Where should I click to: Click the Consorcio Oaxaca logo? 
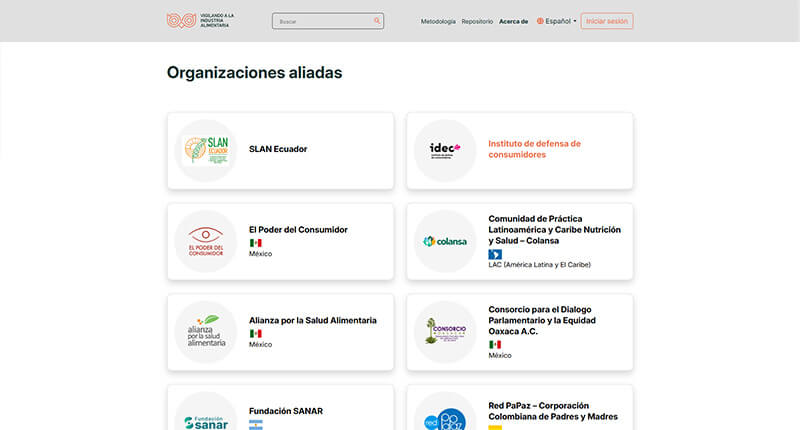445,332
